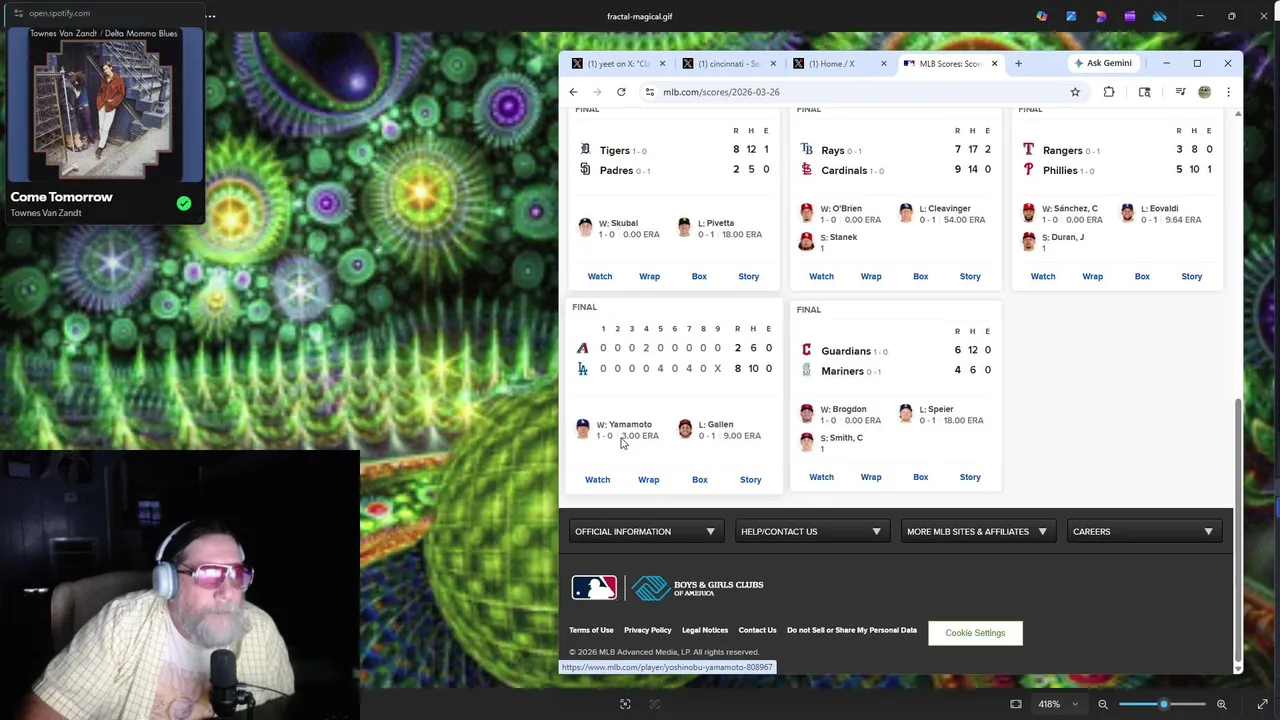Viewport: 1280px width, 720px height.
Task: Open Do not Sell or Share link
Action: pos(852,630)
